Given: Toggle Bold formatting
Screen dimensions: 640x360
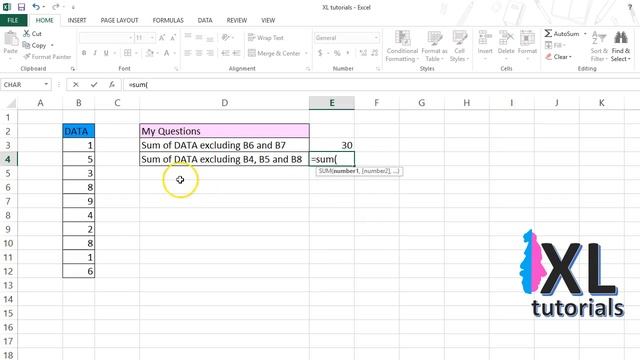Looking at the screenshot, I should pyautogui.click(x=84, y=53).
